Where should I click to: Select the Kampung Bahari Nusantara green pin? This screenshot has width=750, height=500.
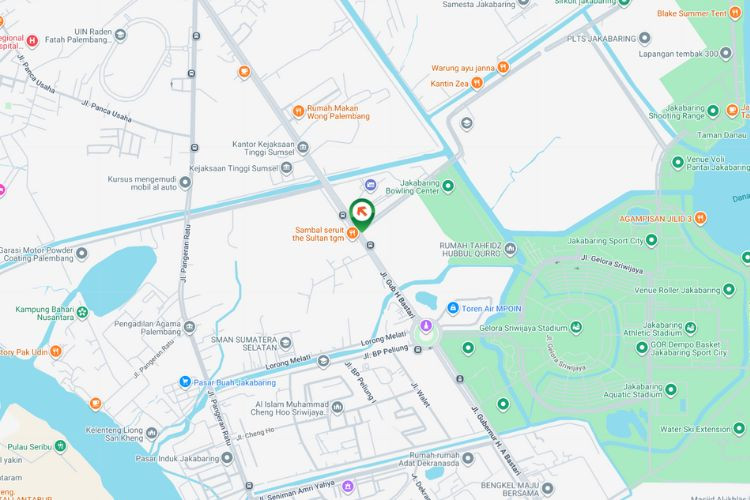(82, 313)
